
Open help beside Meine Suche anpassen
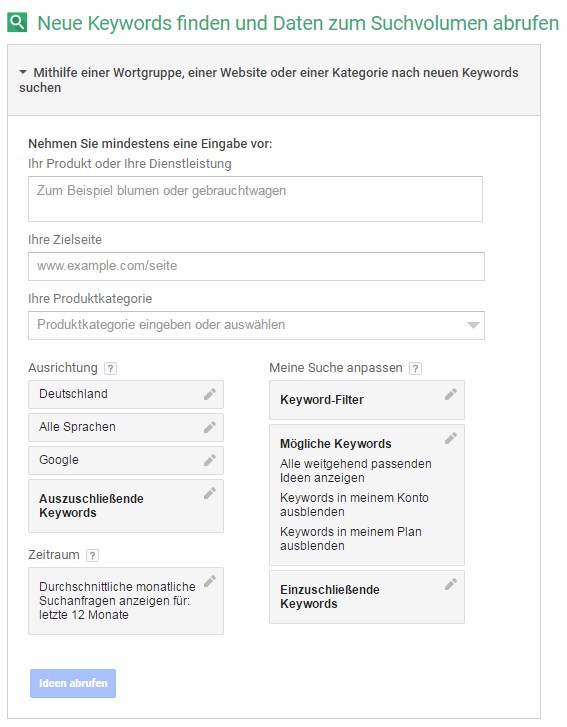pos(415,369)
